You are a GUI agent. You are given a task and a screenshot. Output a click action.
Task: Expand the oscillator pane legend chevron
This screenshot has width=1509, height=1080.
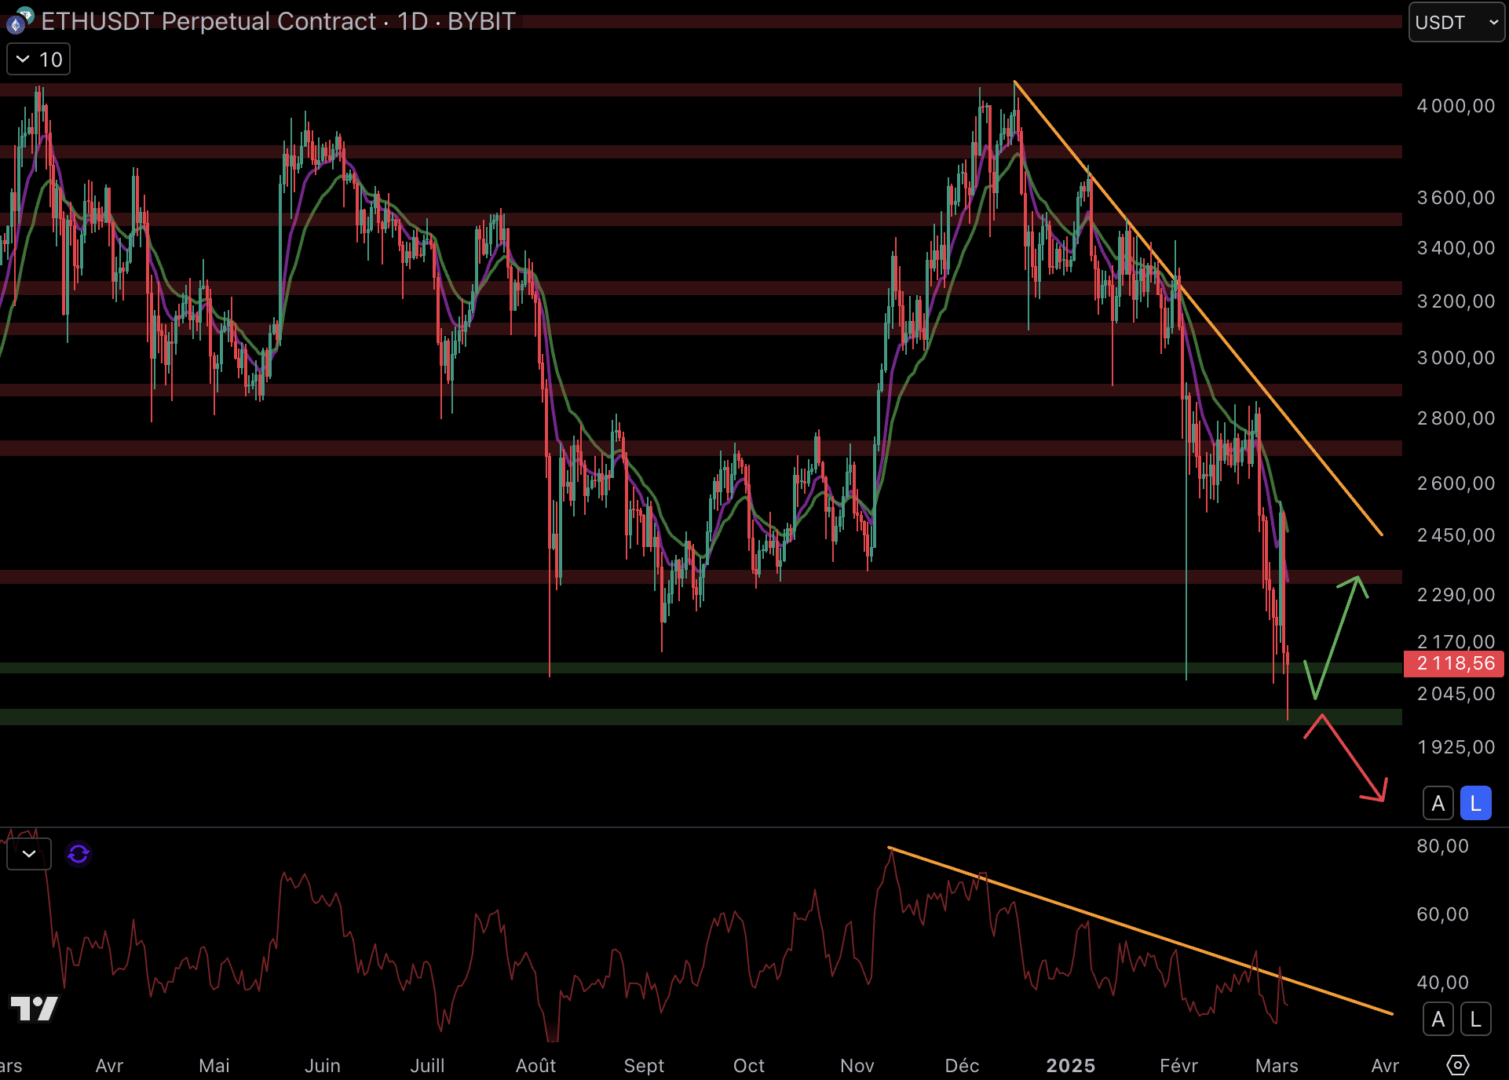tap(29, 854)
